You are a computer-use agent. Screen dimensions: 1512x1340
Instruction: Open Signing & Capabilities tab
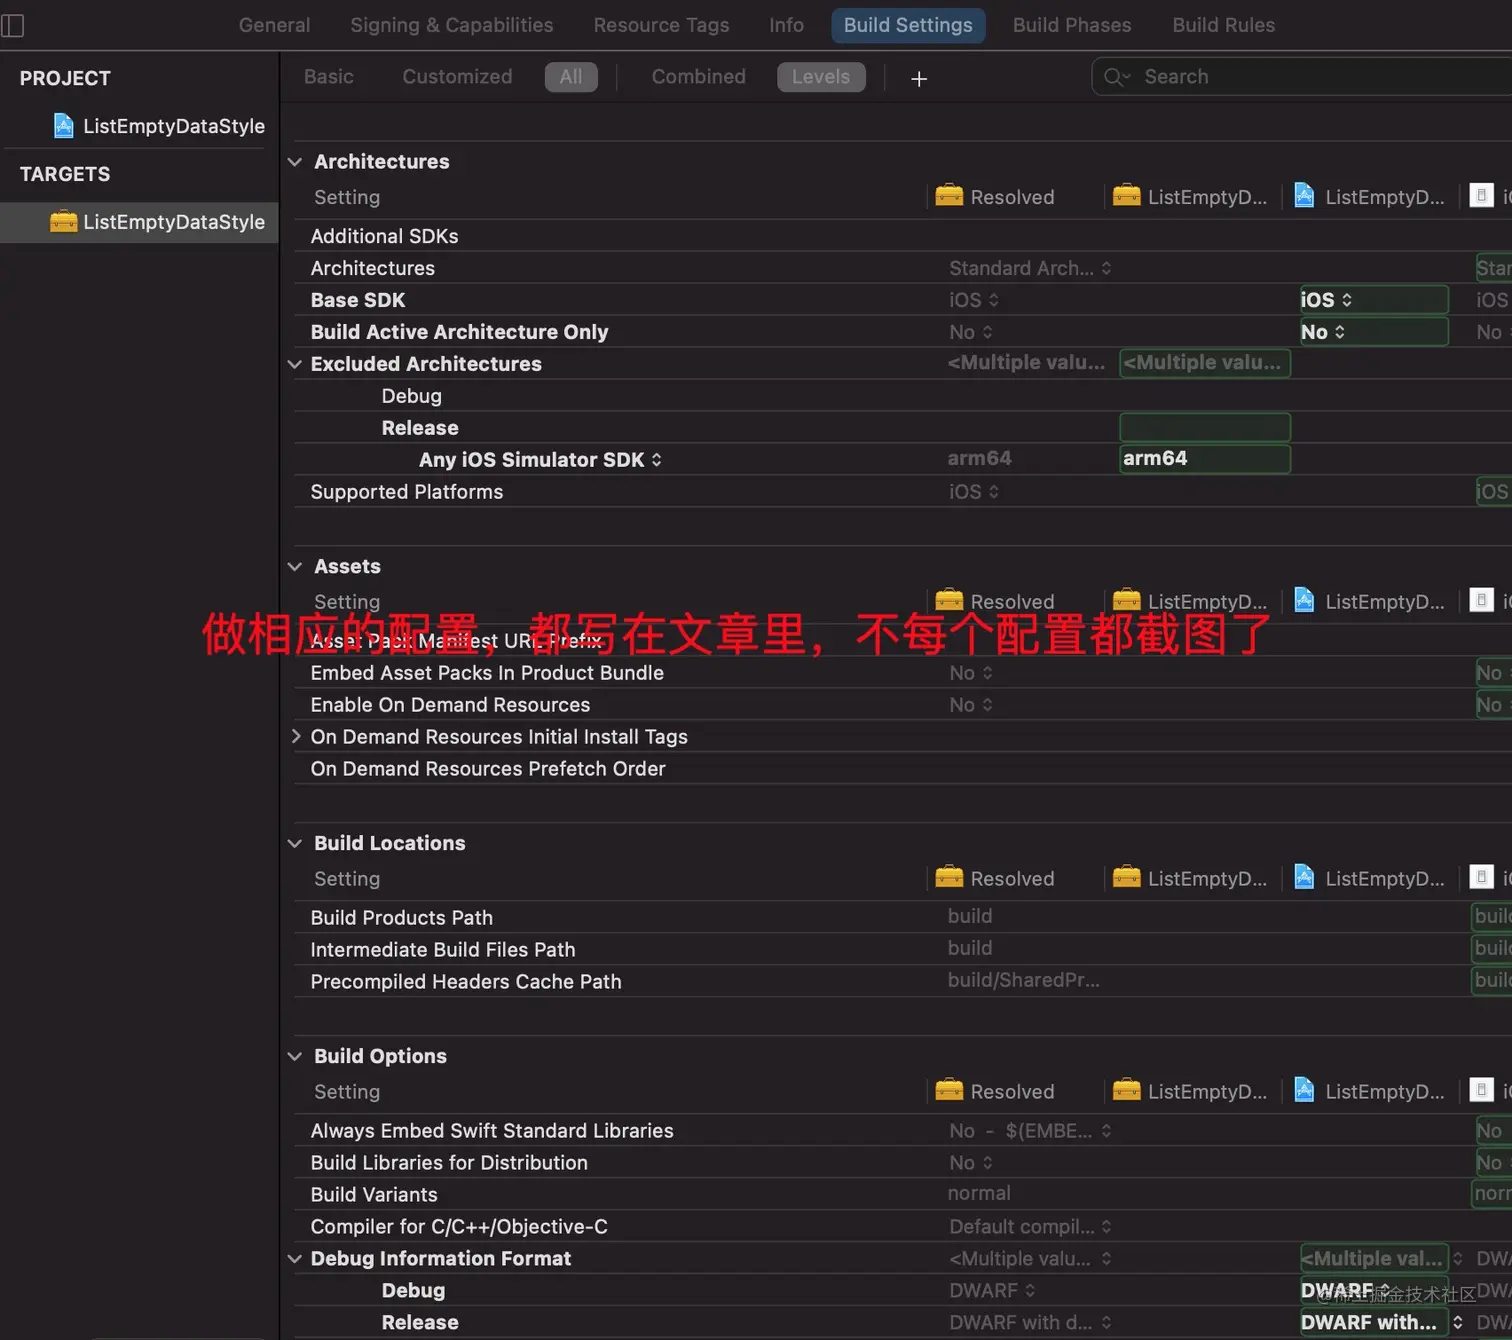point(452,25)
